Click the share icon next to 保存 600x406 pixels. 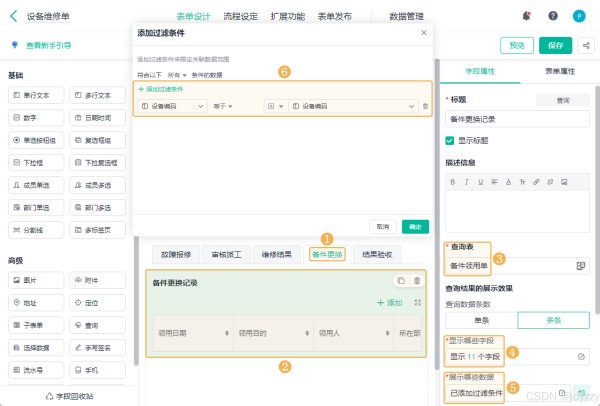(586, 46)
